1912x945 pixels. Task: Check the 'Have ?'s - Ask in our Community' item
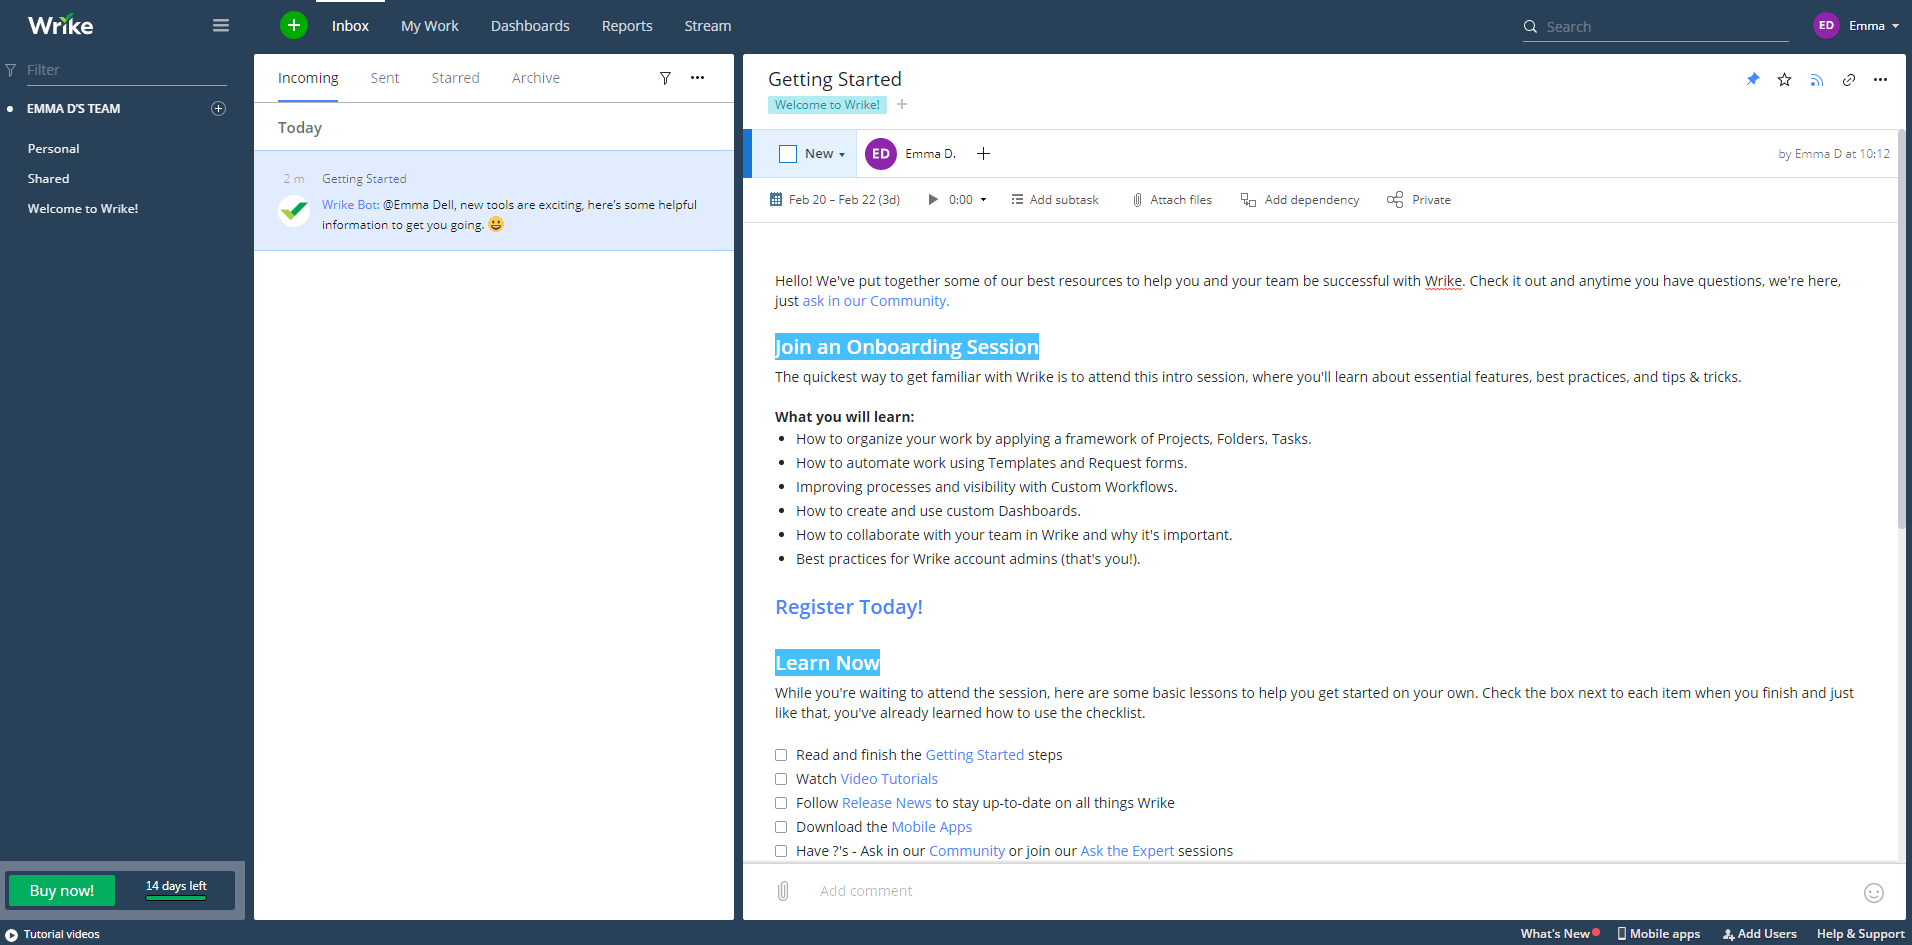[x=781, y=851]
